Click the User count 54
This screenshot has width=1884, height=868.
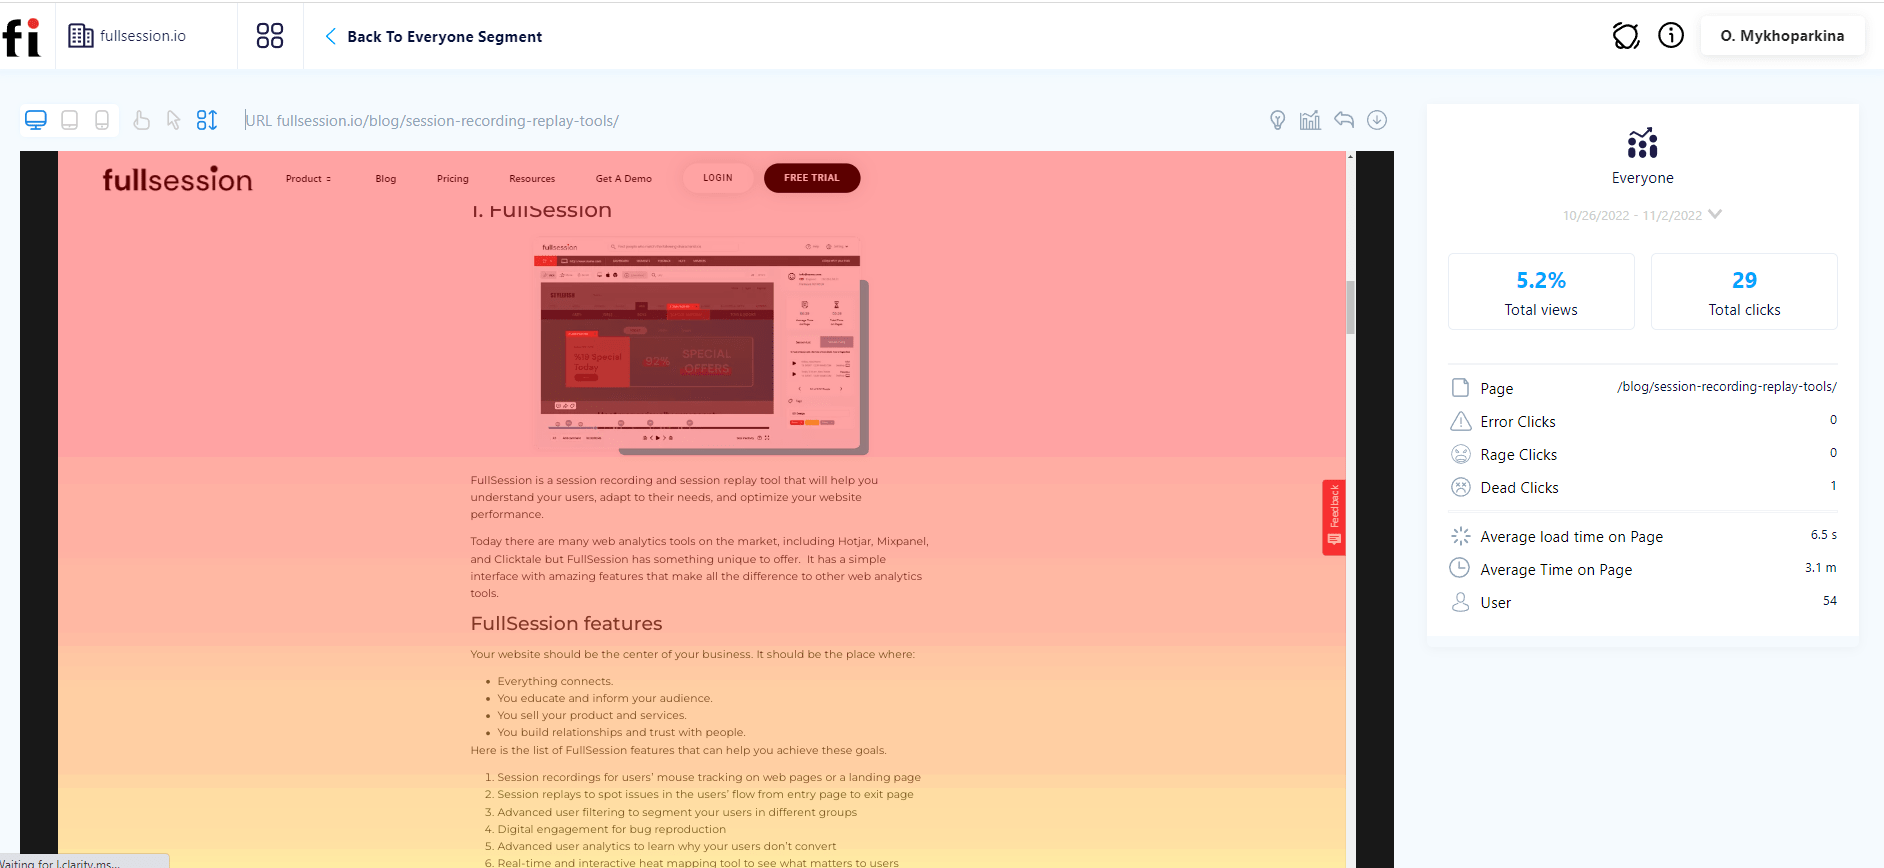pos(1830,601)
